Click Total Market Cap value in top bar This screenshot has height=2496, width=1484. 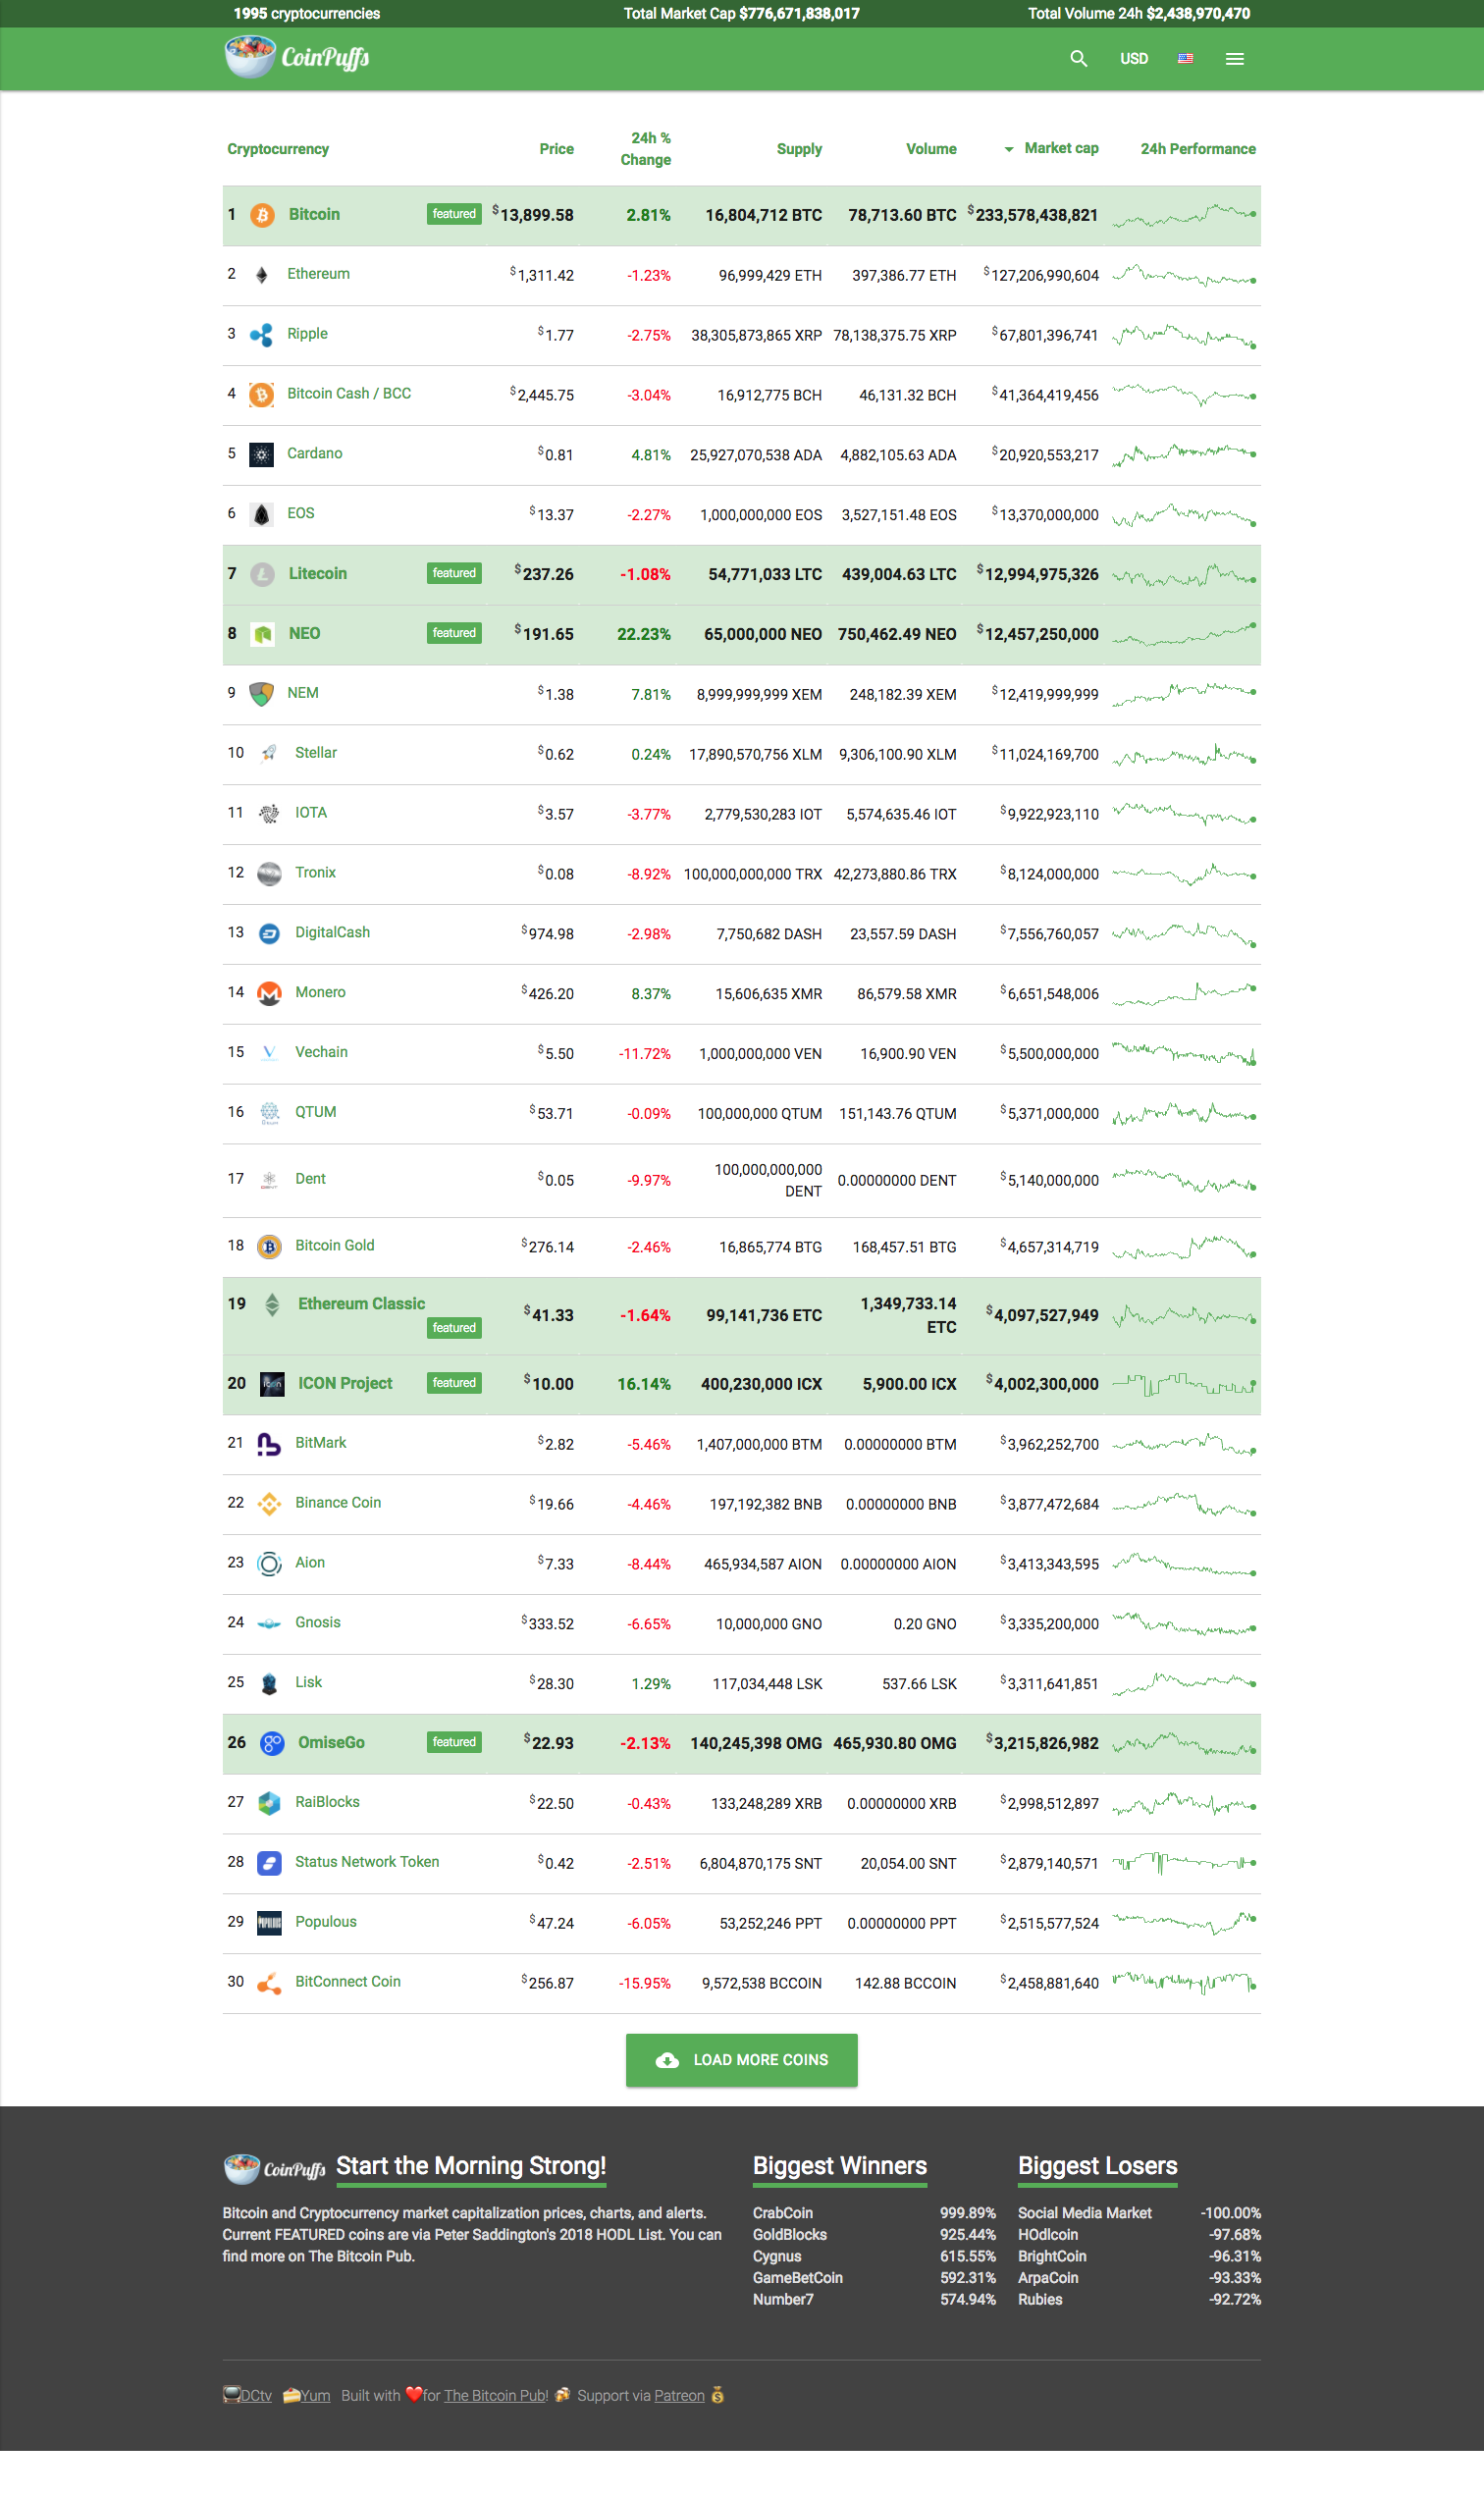[x=799, y=13]
